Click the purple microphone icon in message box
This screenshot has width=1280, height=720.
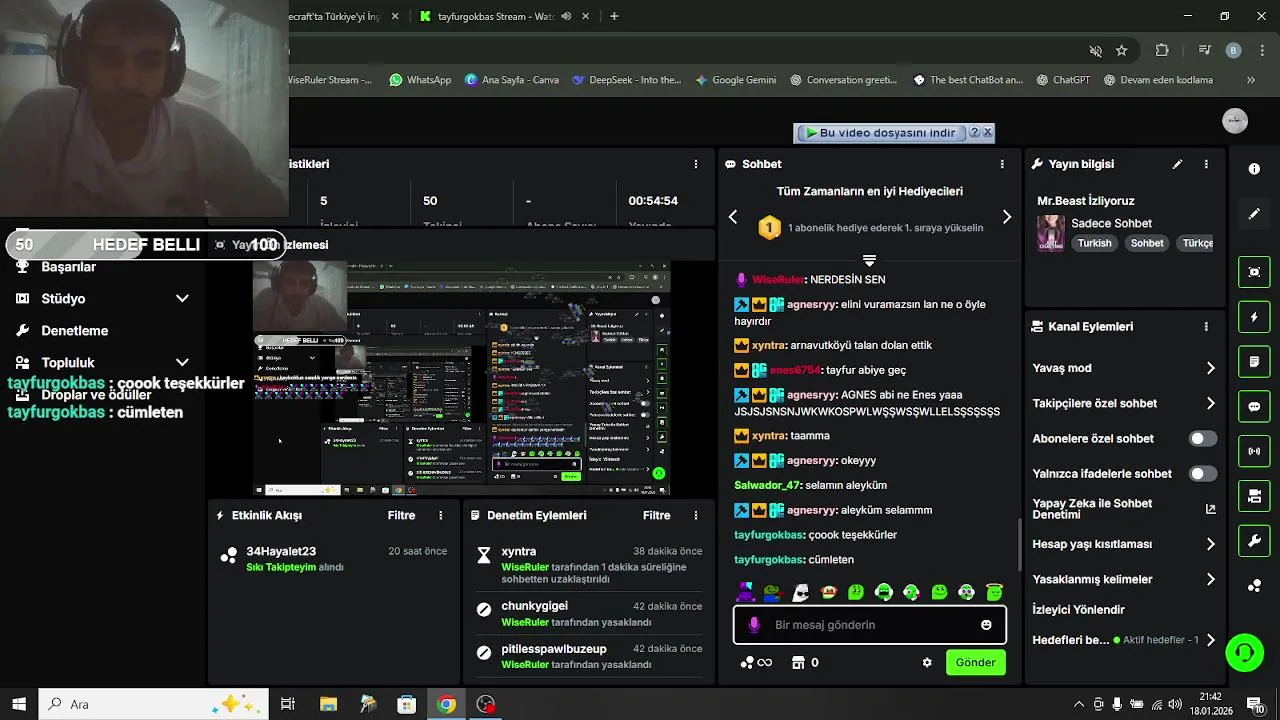click(754, 625)
